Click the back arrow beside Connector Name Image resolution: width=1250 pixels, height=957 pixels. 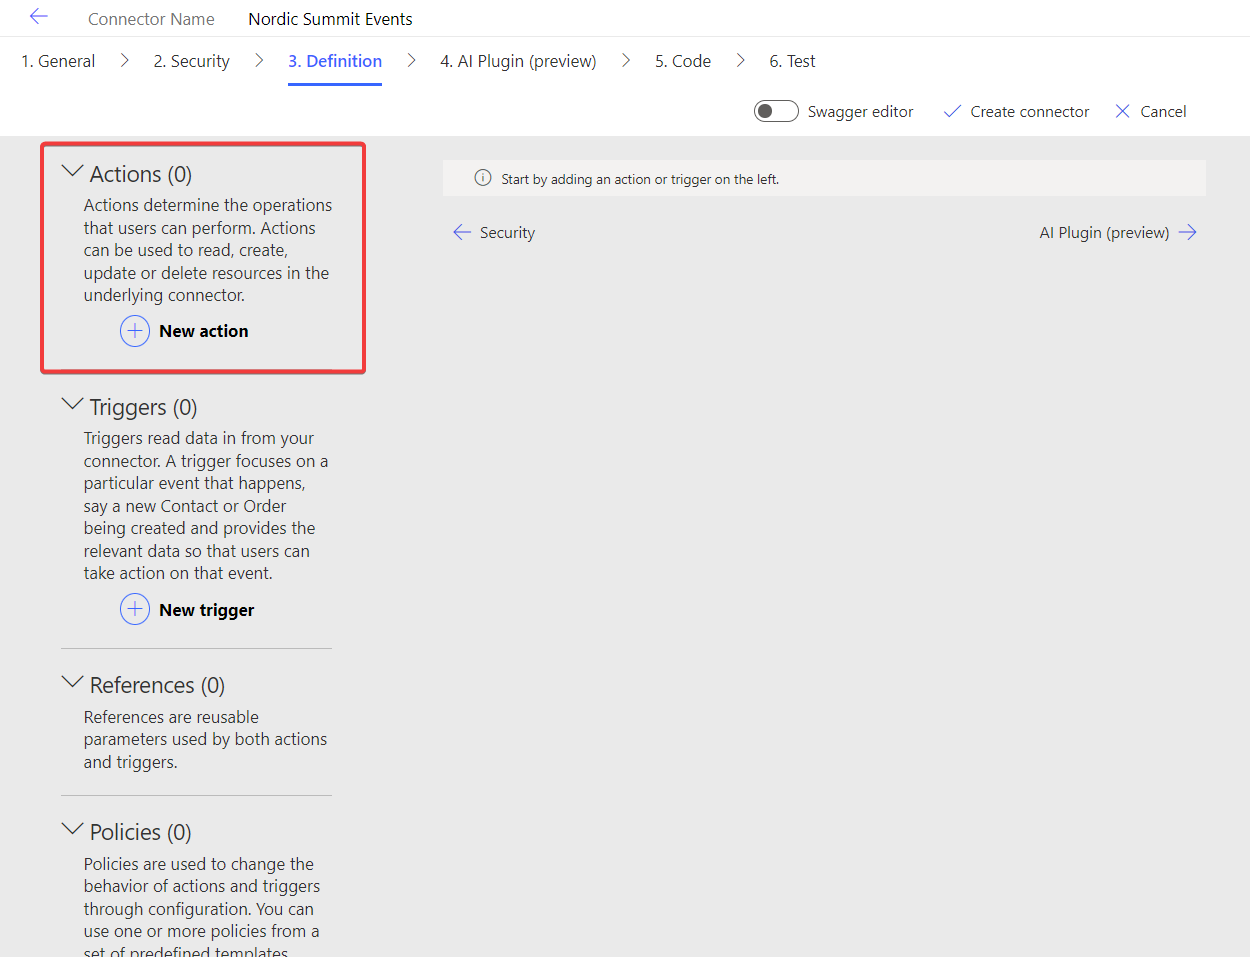[39, 17]
